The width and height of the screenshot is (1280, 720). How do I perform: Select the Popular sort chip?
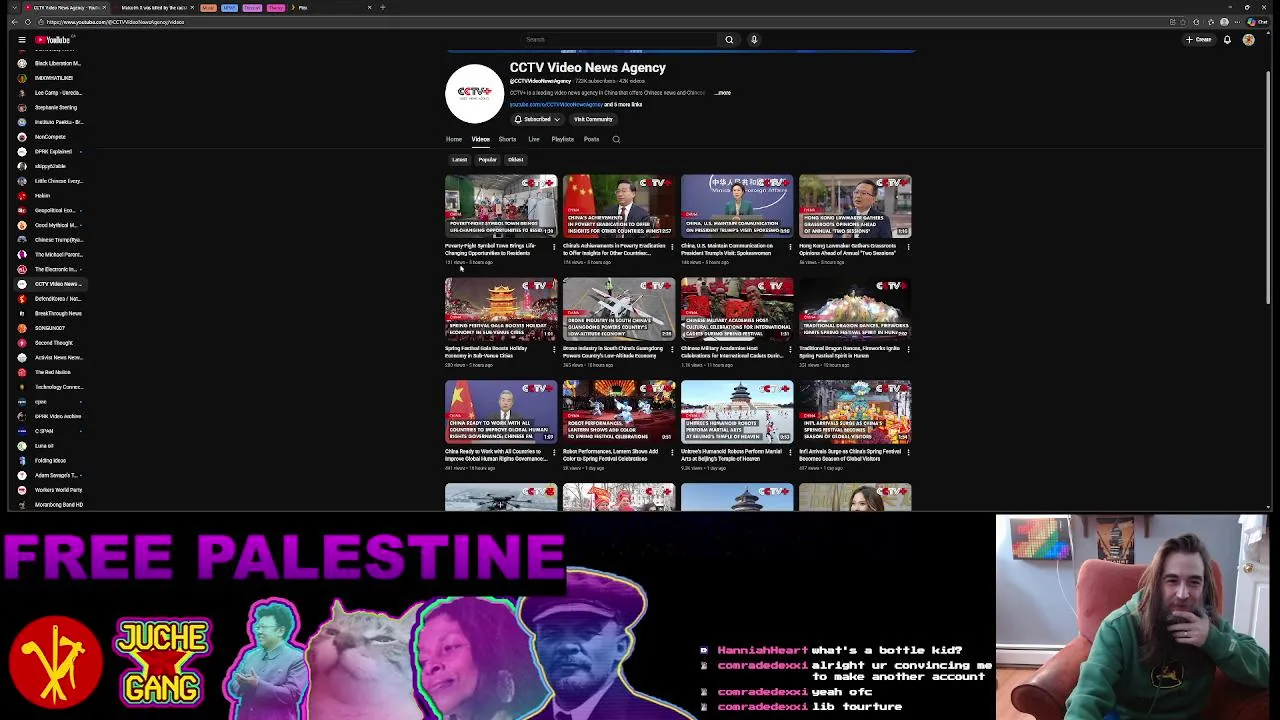tap(487, 160)
